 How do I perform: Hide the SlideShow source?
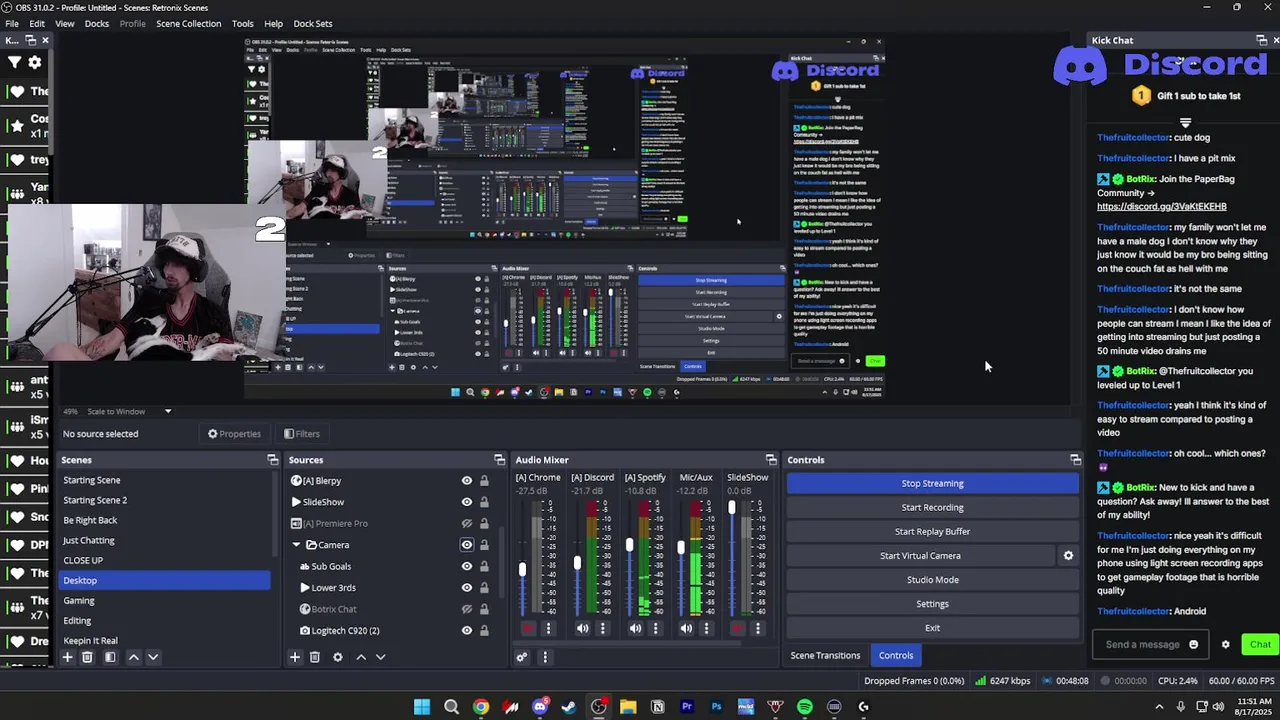(x=466, y=502)
